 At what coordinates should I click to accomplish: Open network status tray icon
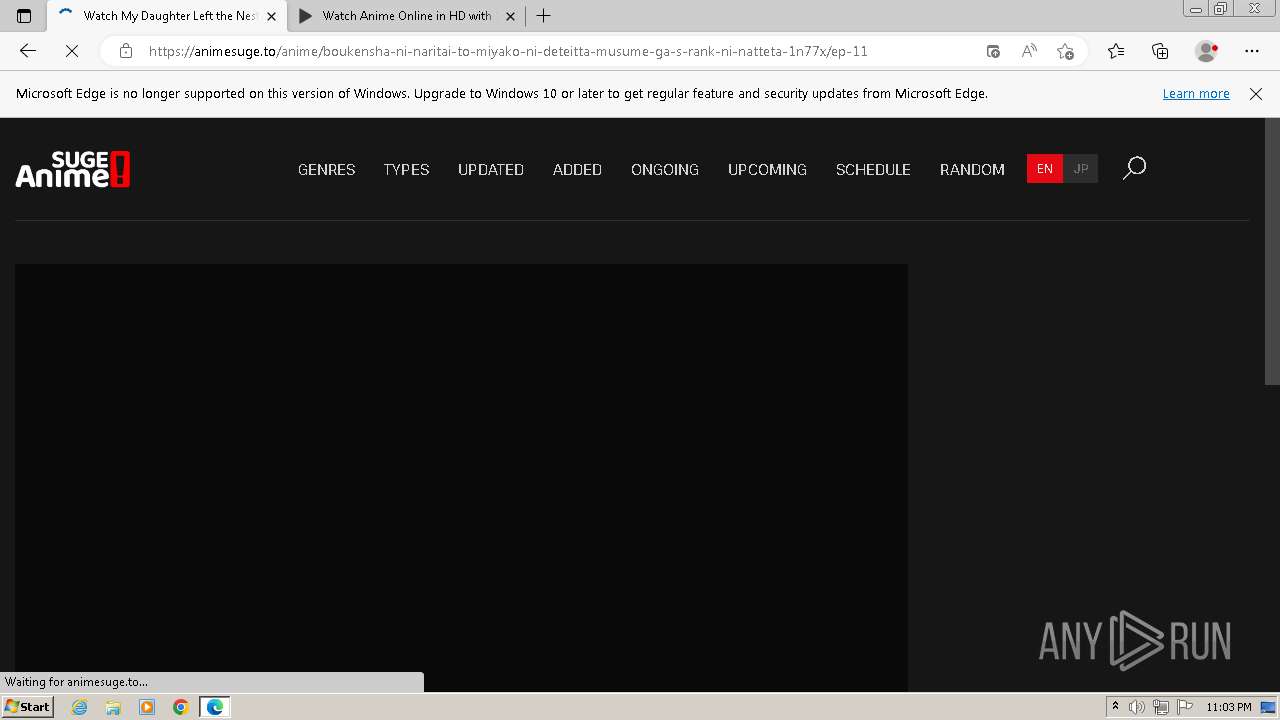(1161, 707)
